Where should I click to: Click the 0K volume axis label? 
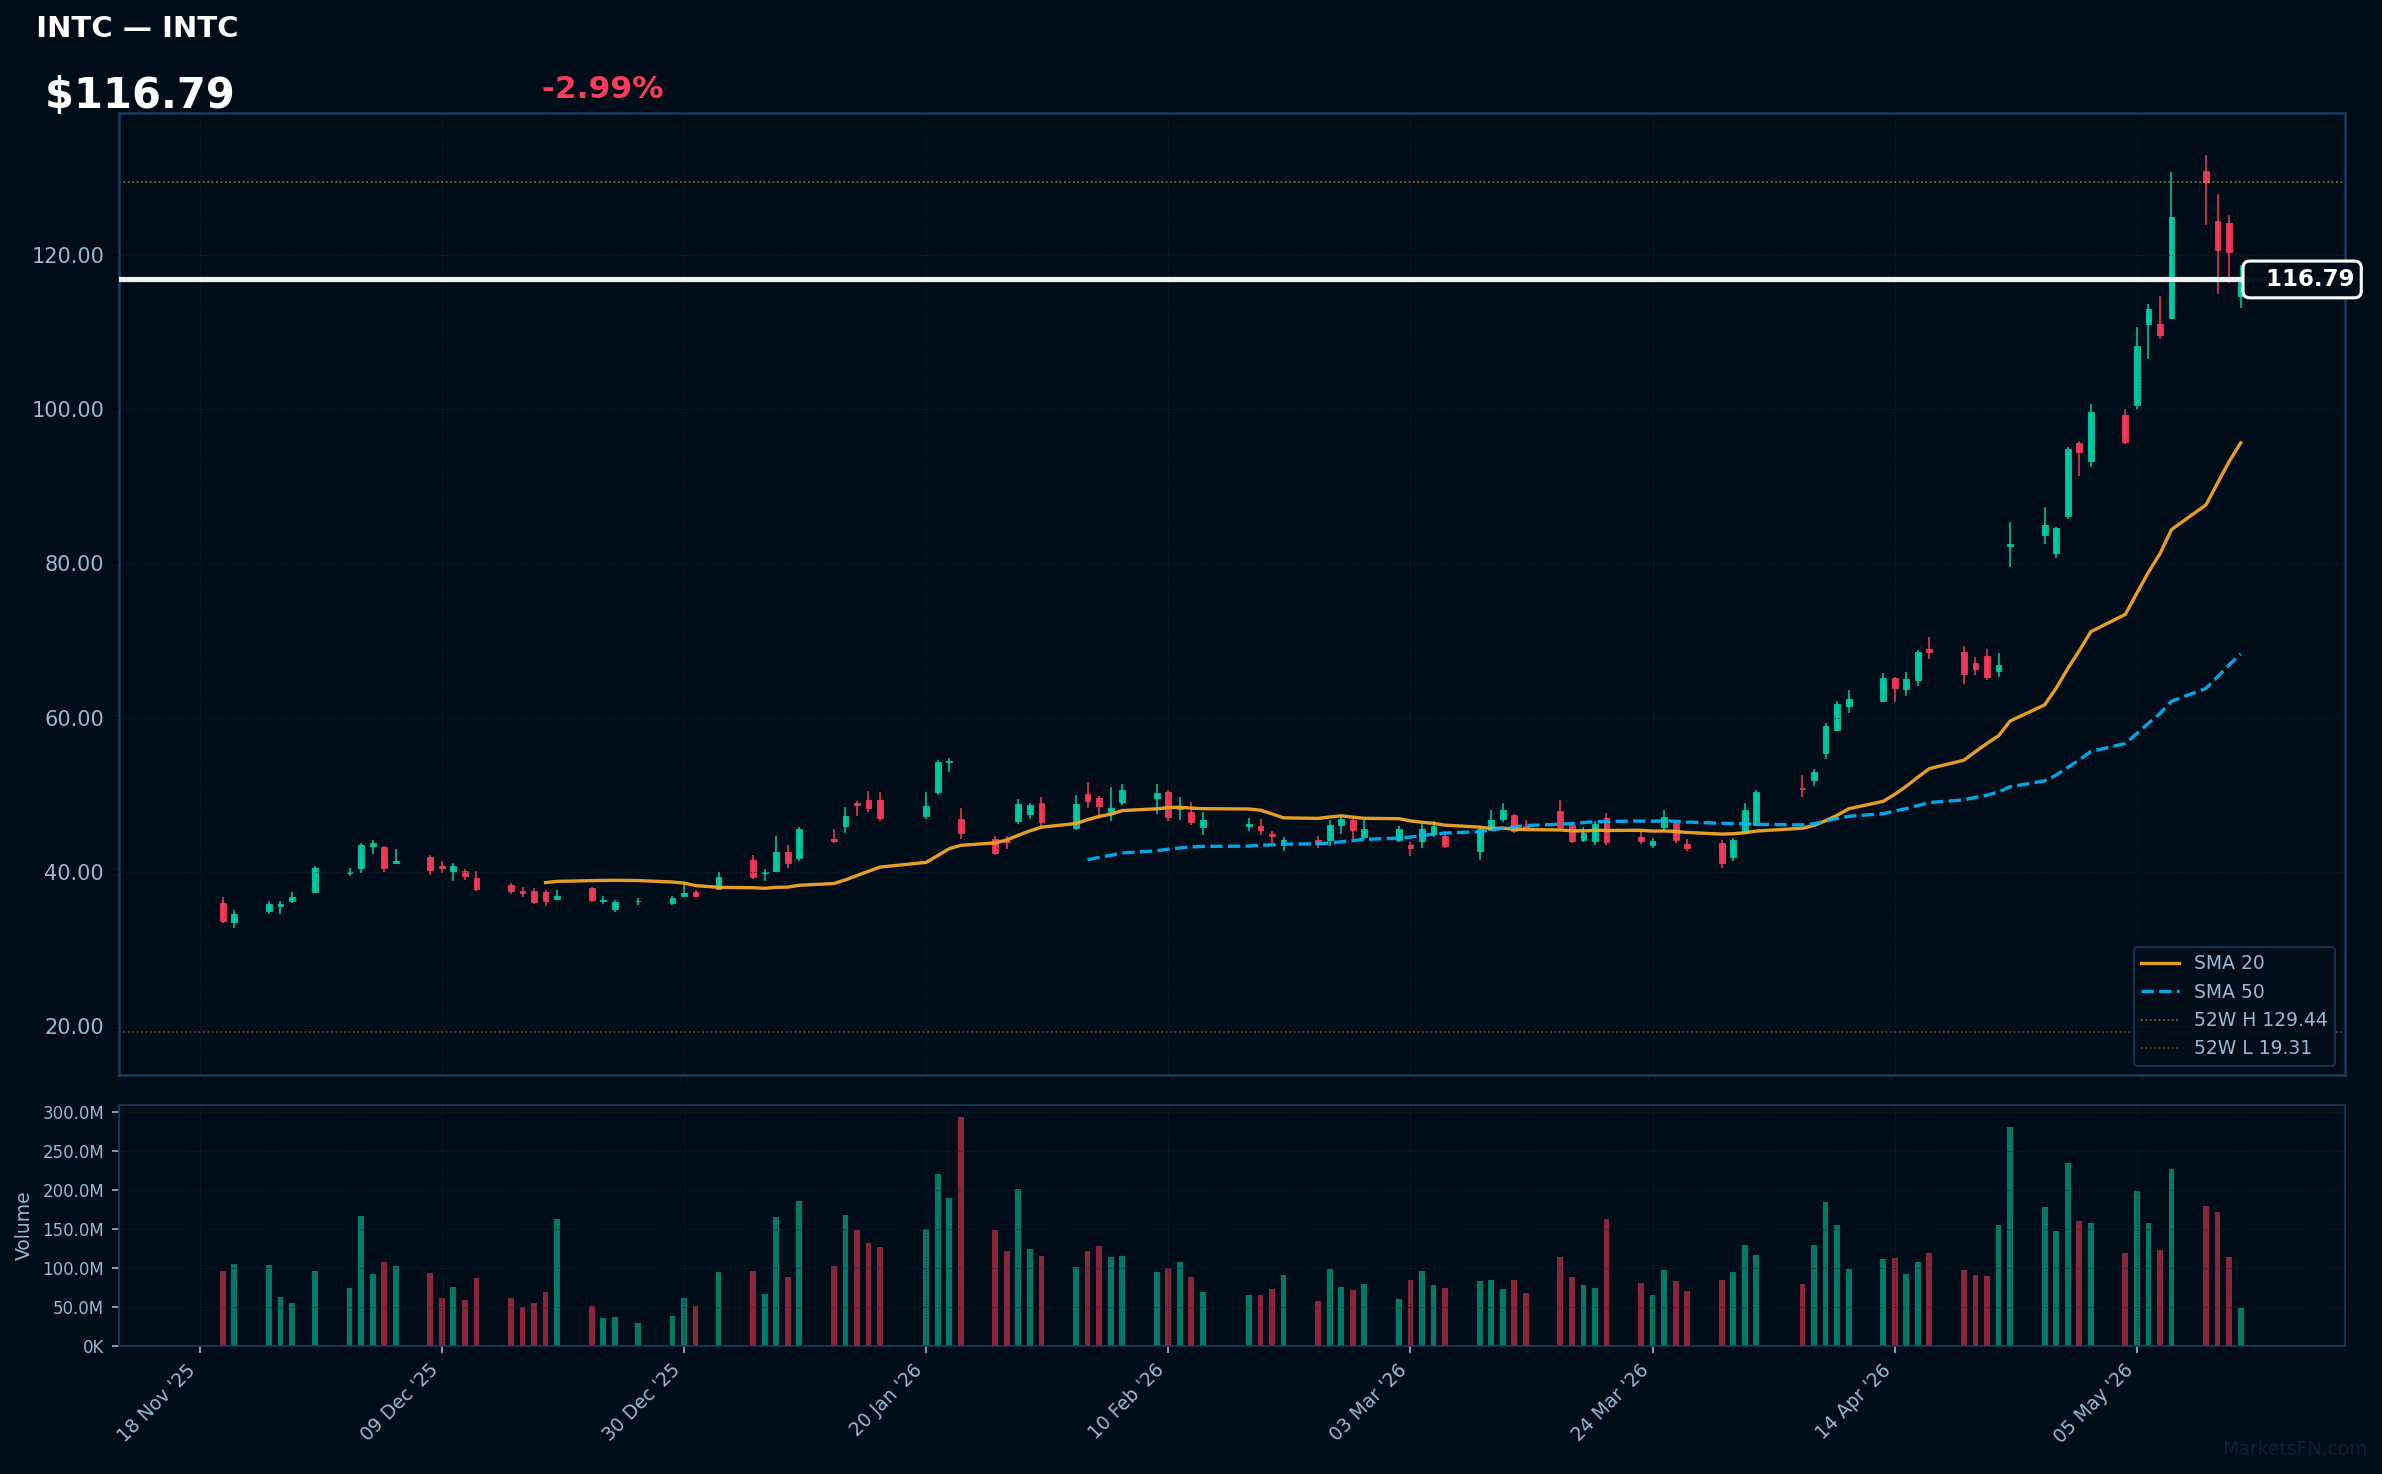tap(93, 1347)
